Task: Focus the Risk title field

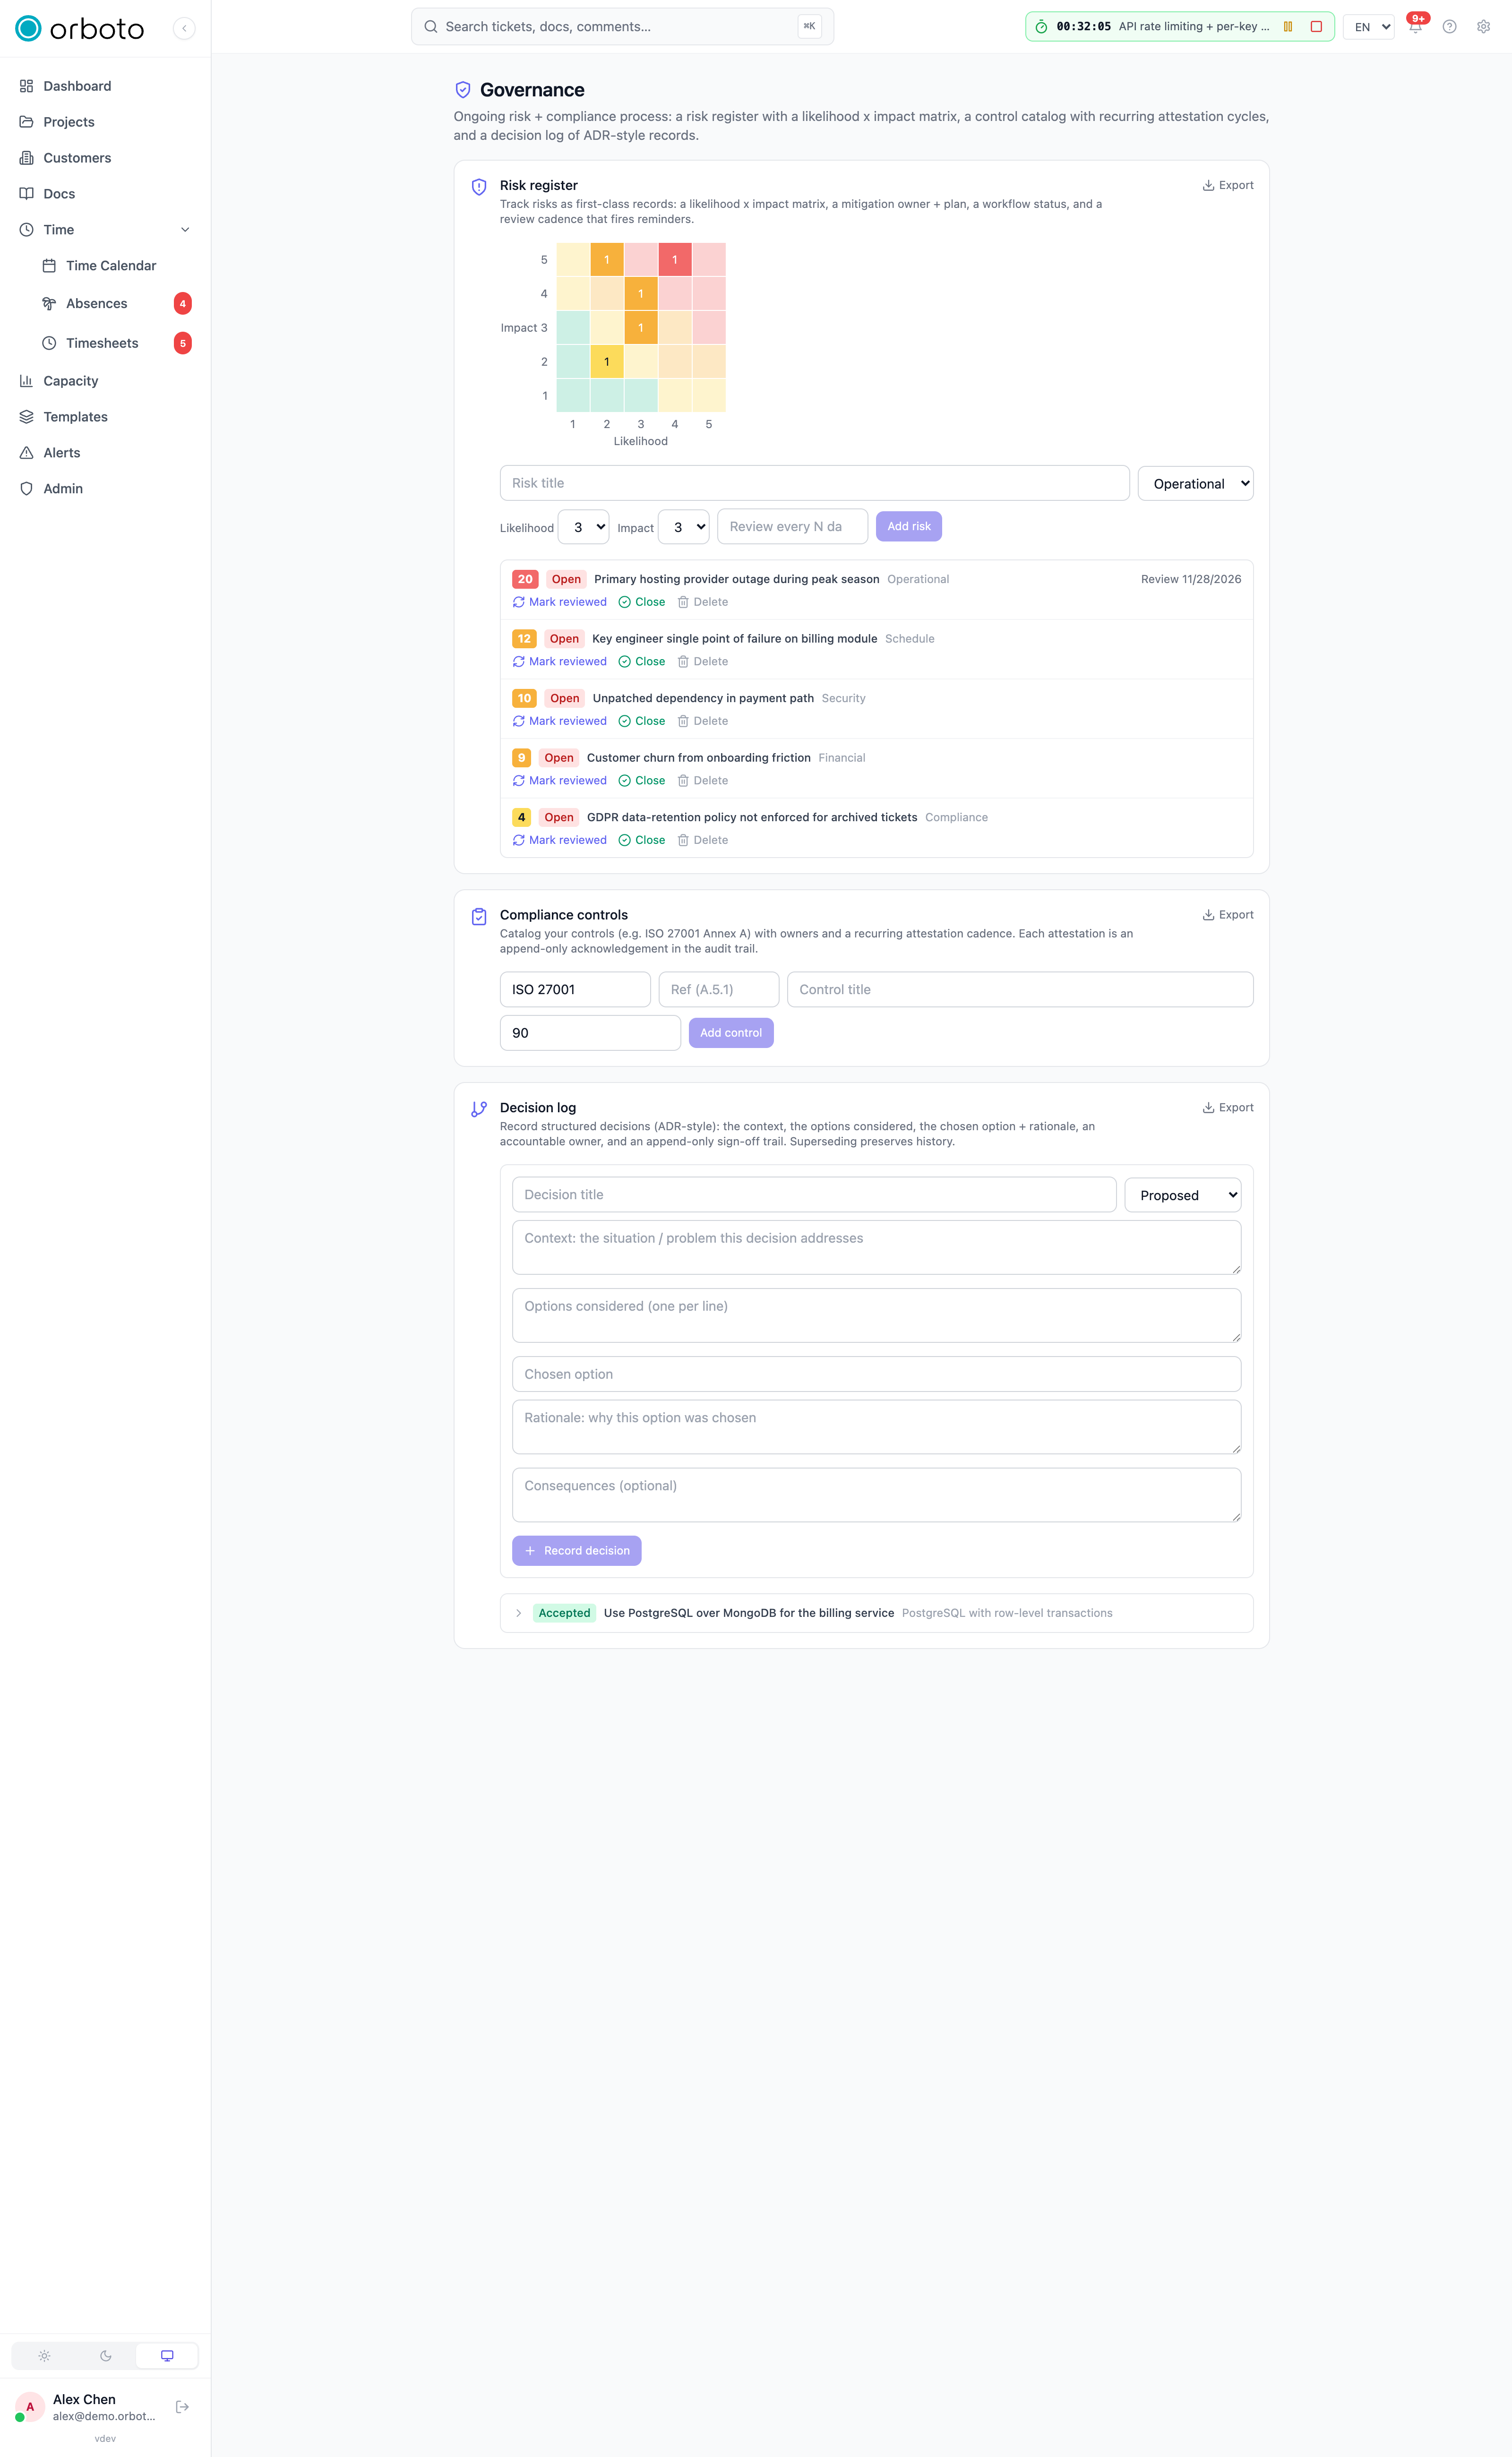Action: (815, 483)
